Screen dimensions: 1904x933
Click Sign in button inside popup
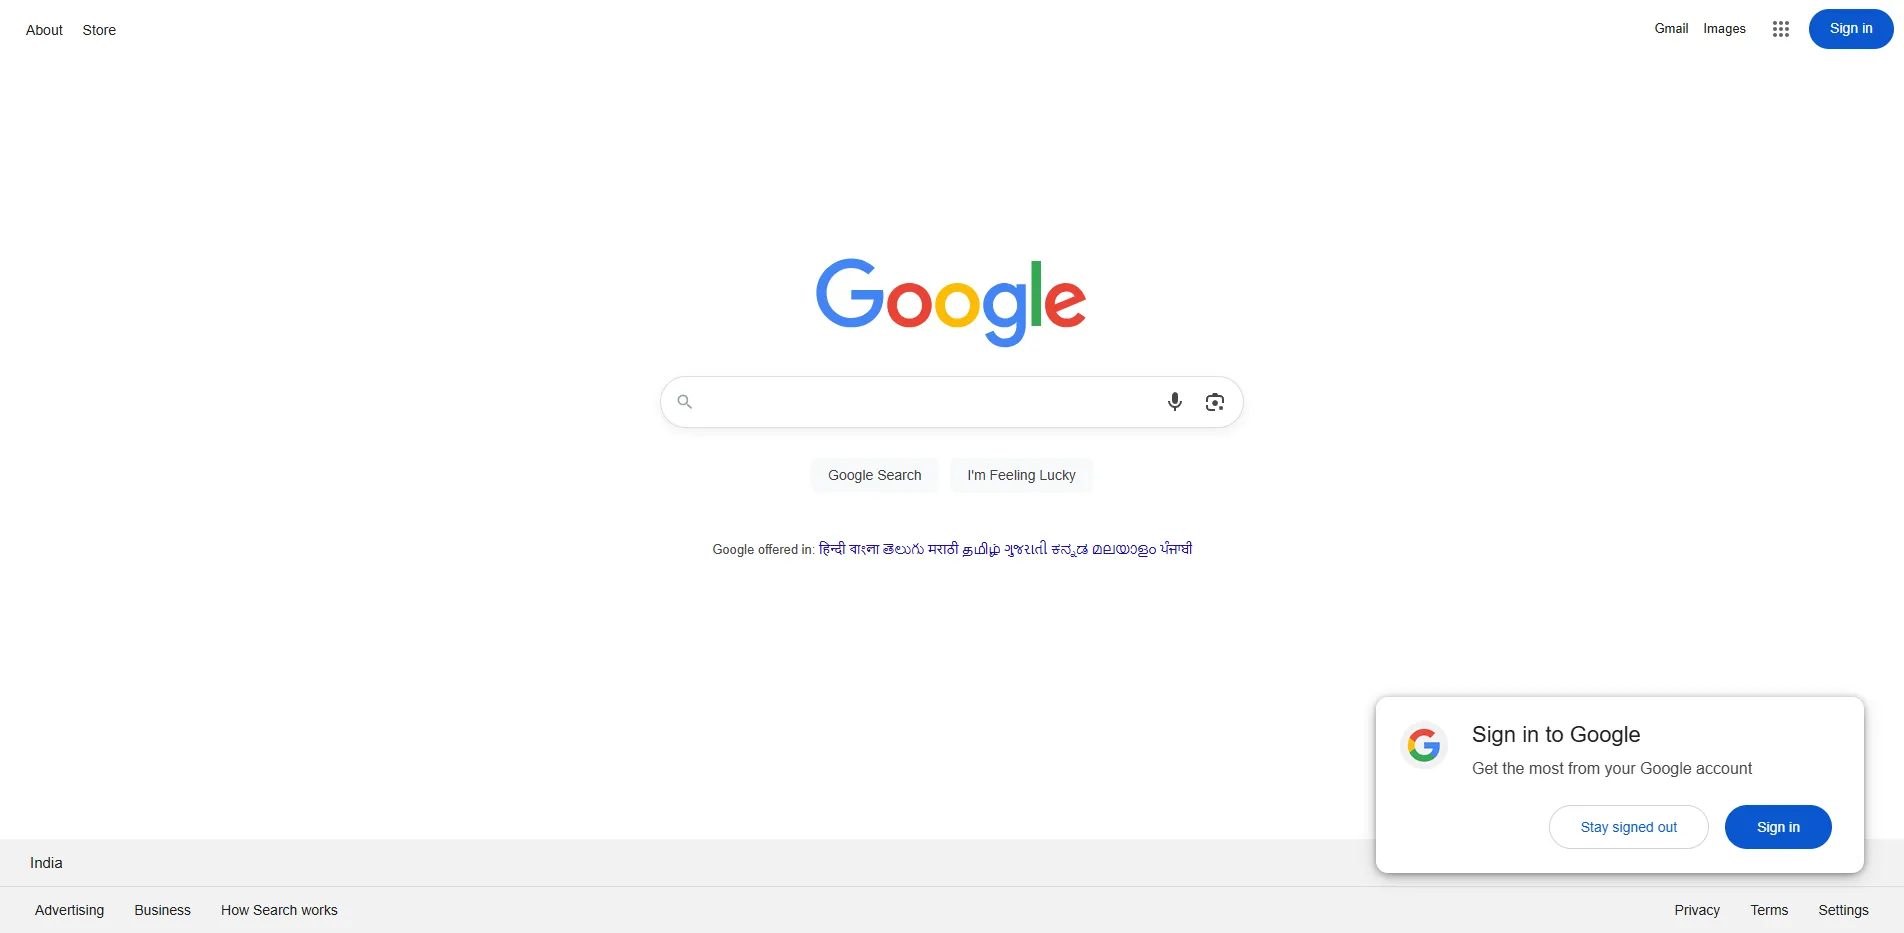click(1778, 827)
